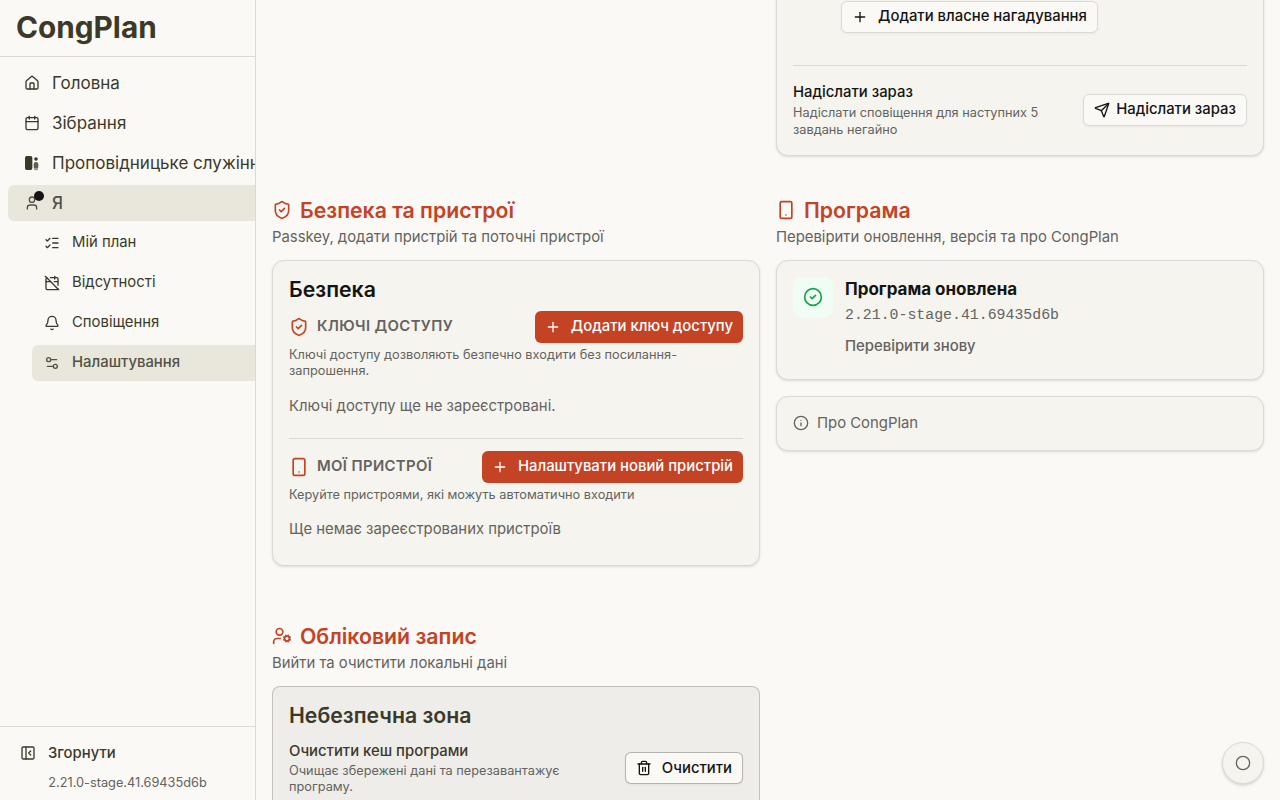
Task: Click the device icon beside МОЇ ПРИСТРОЇ
Action: coord(298,467)
